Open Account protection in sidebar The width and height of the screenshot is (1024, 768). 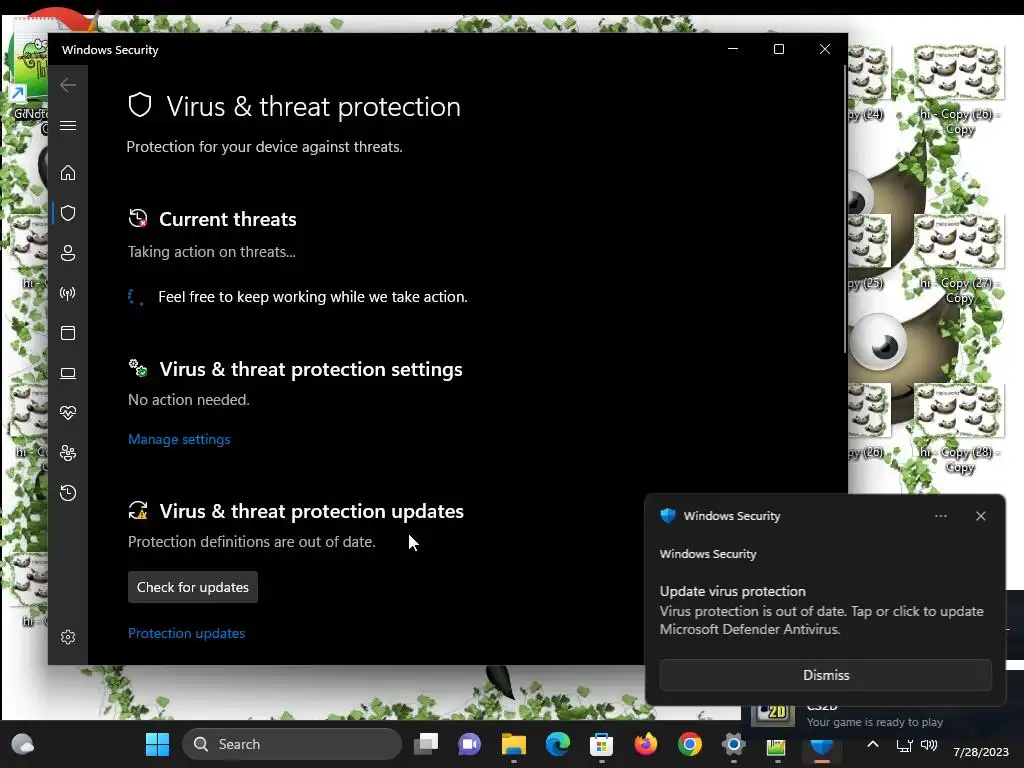pyautogui.click(x=68, y=253)
